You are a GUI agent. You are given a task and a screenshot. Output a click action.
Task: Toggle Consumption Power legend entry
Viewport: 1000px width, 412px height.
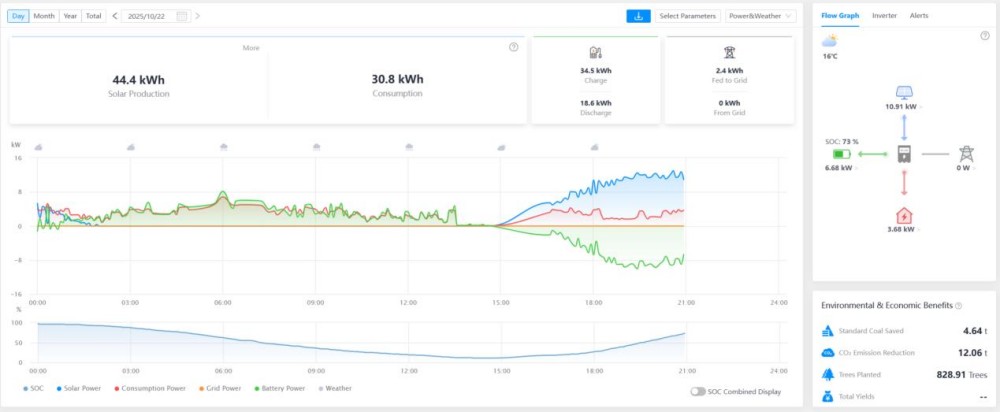coord(150,388)
